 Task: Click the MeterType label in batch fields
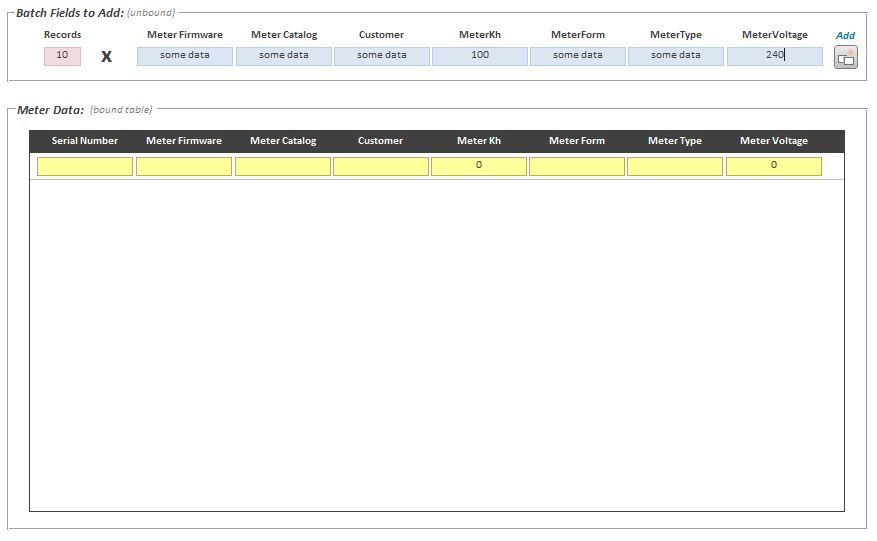pos(676,35)
